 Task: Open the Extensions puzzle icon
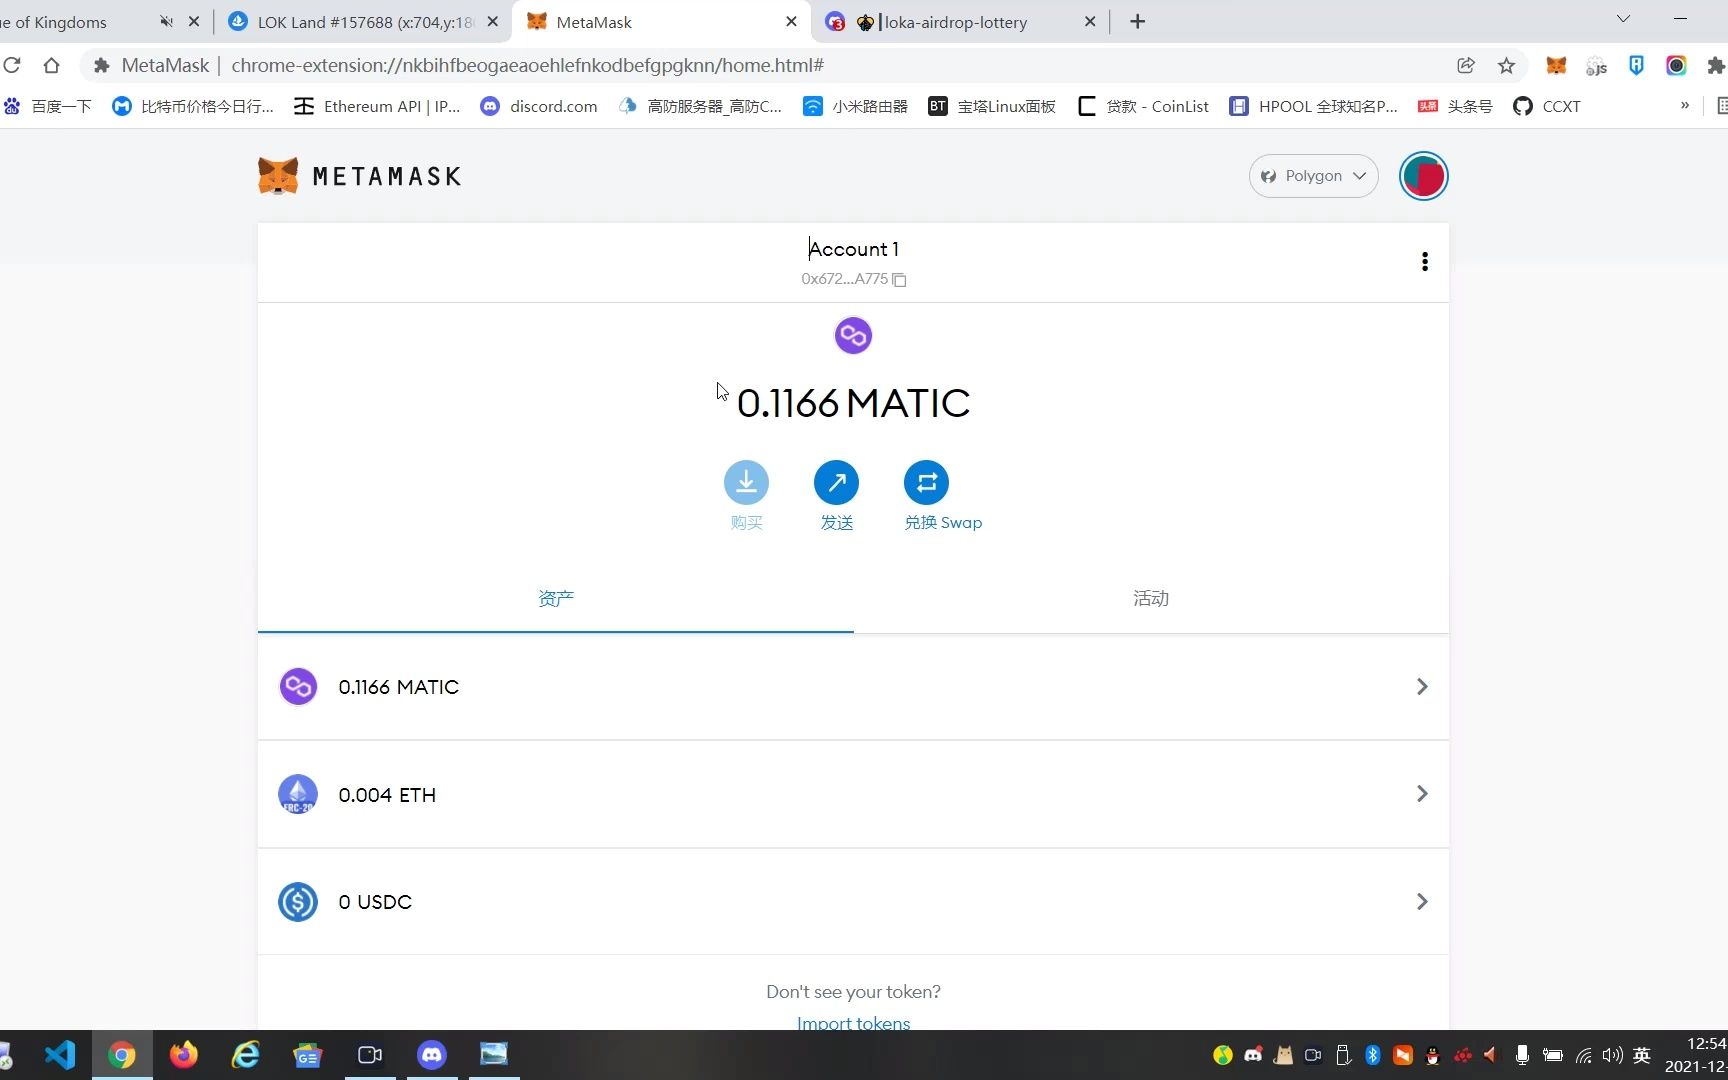click(x=1716, y=65)
